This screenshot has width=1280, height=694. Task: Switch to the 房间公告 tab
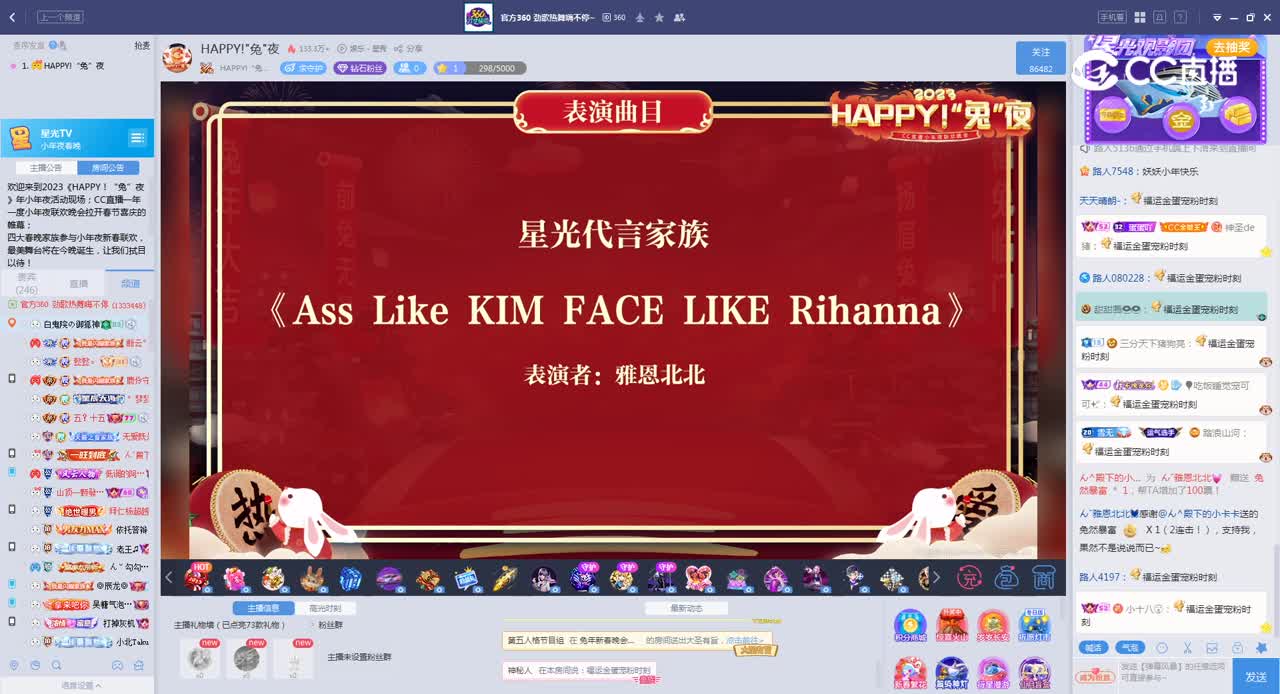108,168
